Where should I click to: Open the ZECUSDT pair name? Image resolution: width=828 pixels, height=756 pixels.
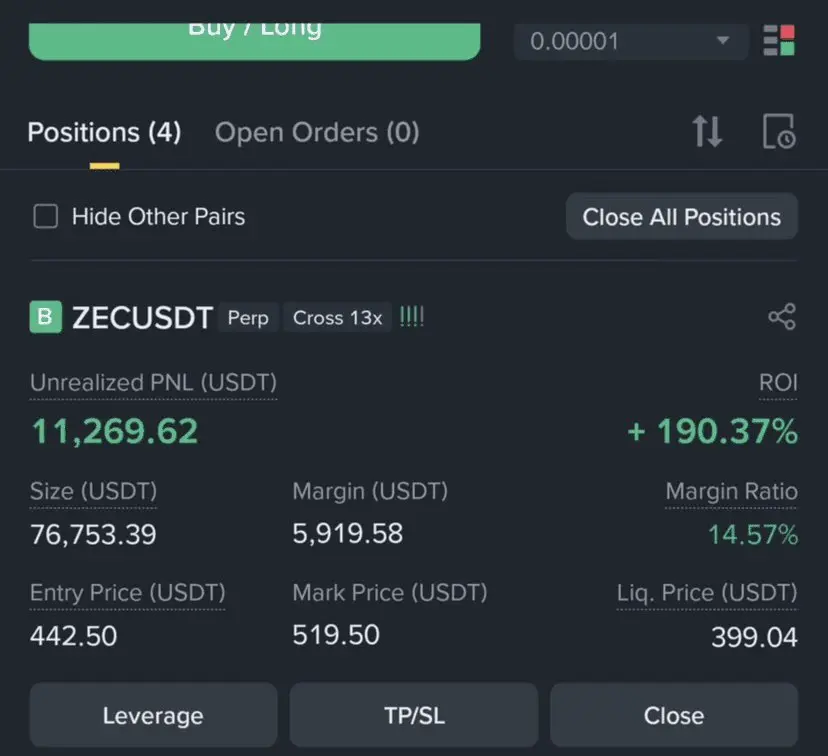tap(142, 318)
